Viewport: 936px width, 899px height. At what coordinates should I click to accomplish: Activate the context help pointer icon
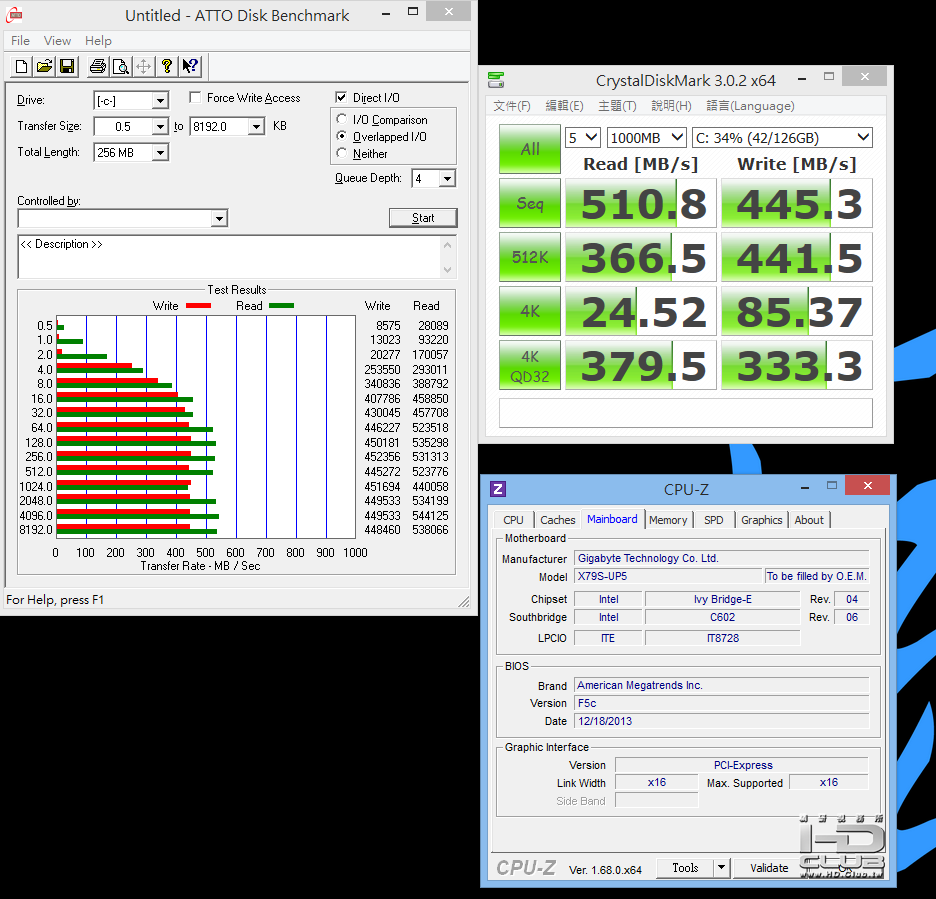coord(190,66)
